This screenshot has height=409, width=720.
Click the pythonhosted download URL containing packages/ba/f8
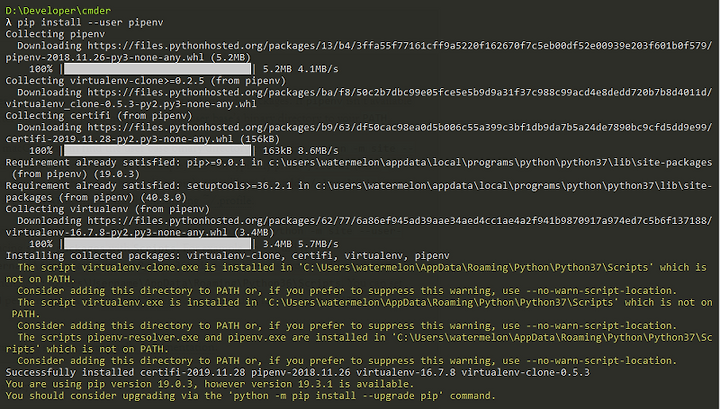[x=399, y=92]
